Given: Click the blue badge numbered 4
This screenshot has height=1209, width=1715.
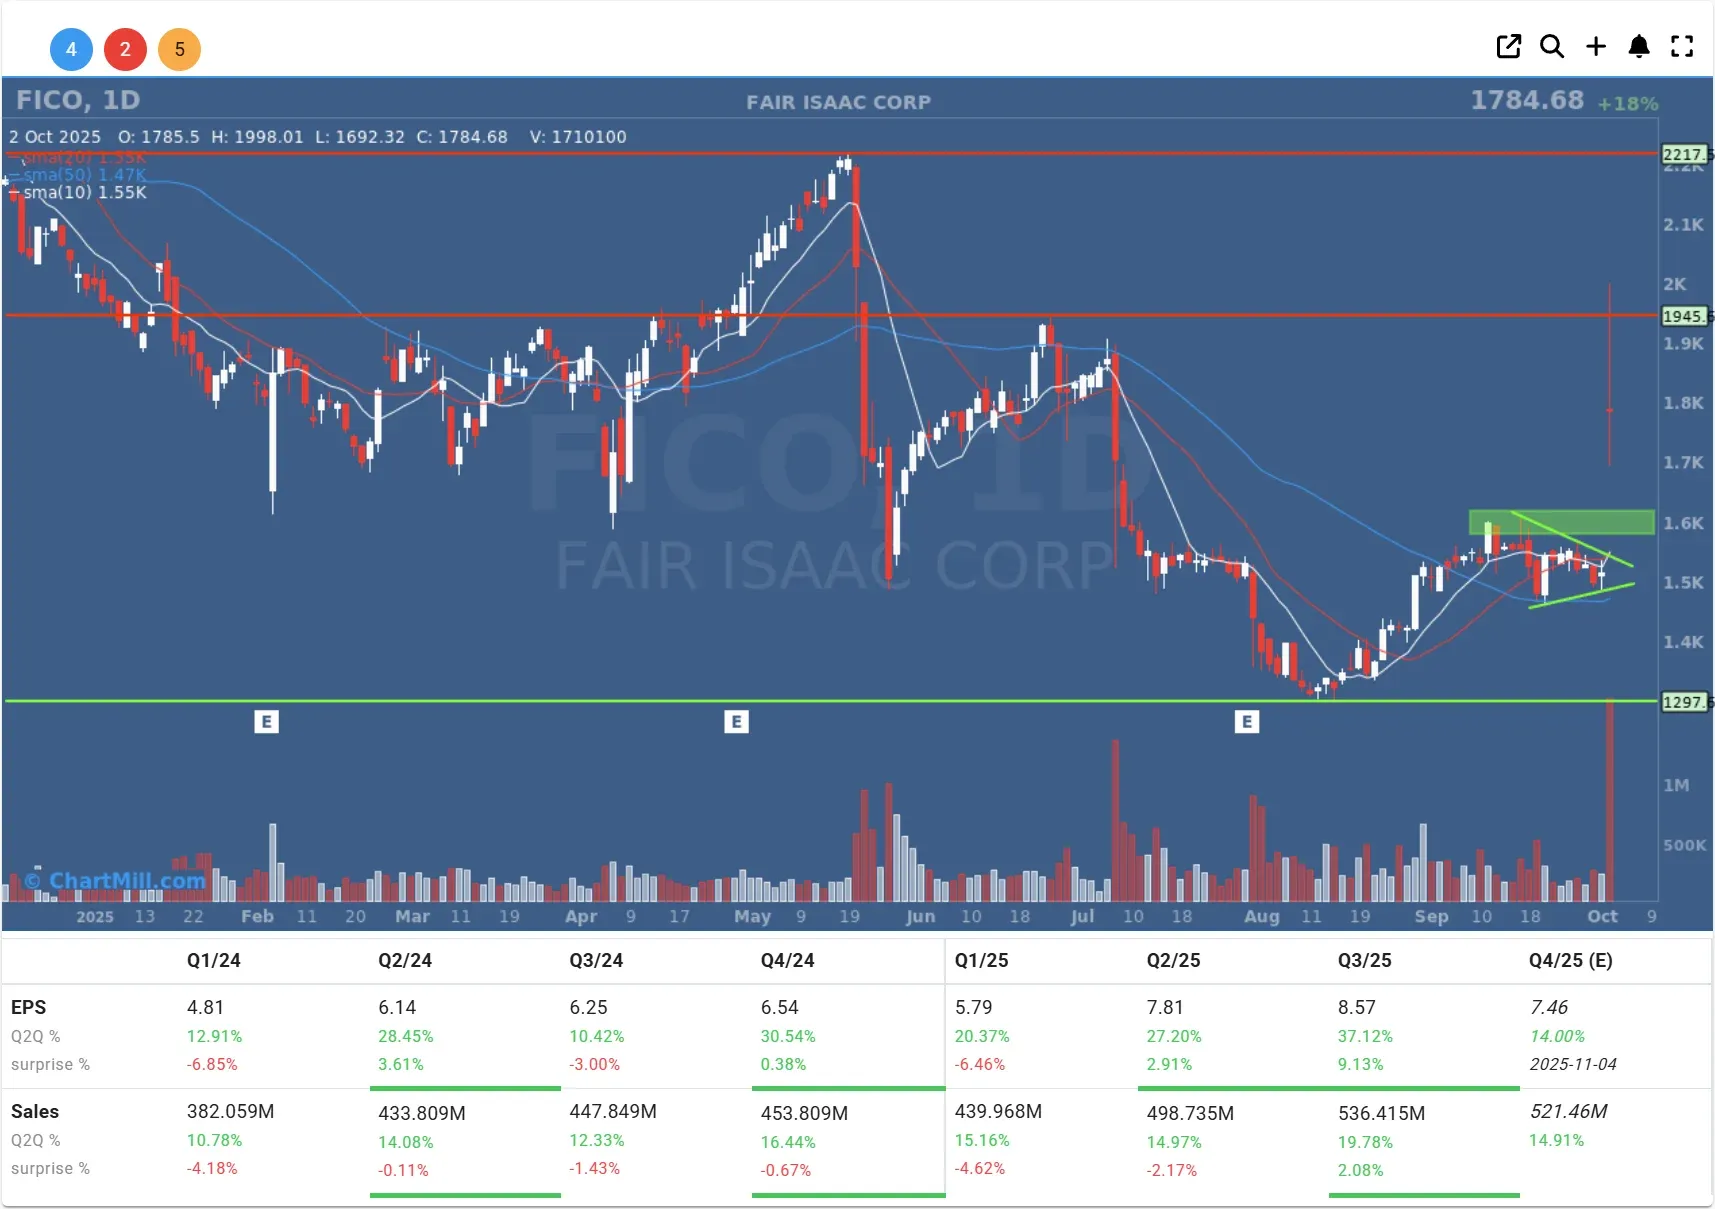Looking at the screenshot, I should point(71,49).
